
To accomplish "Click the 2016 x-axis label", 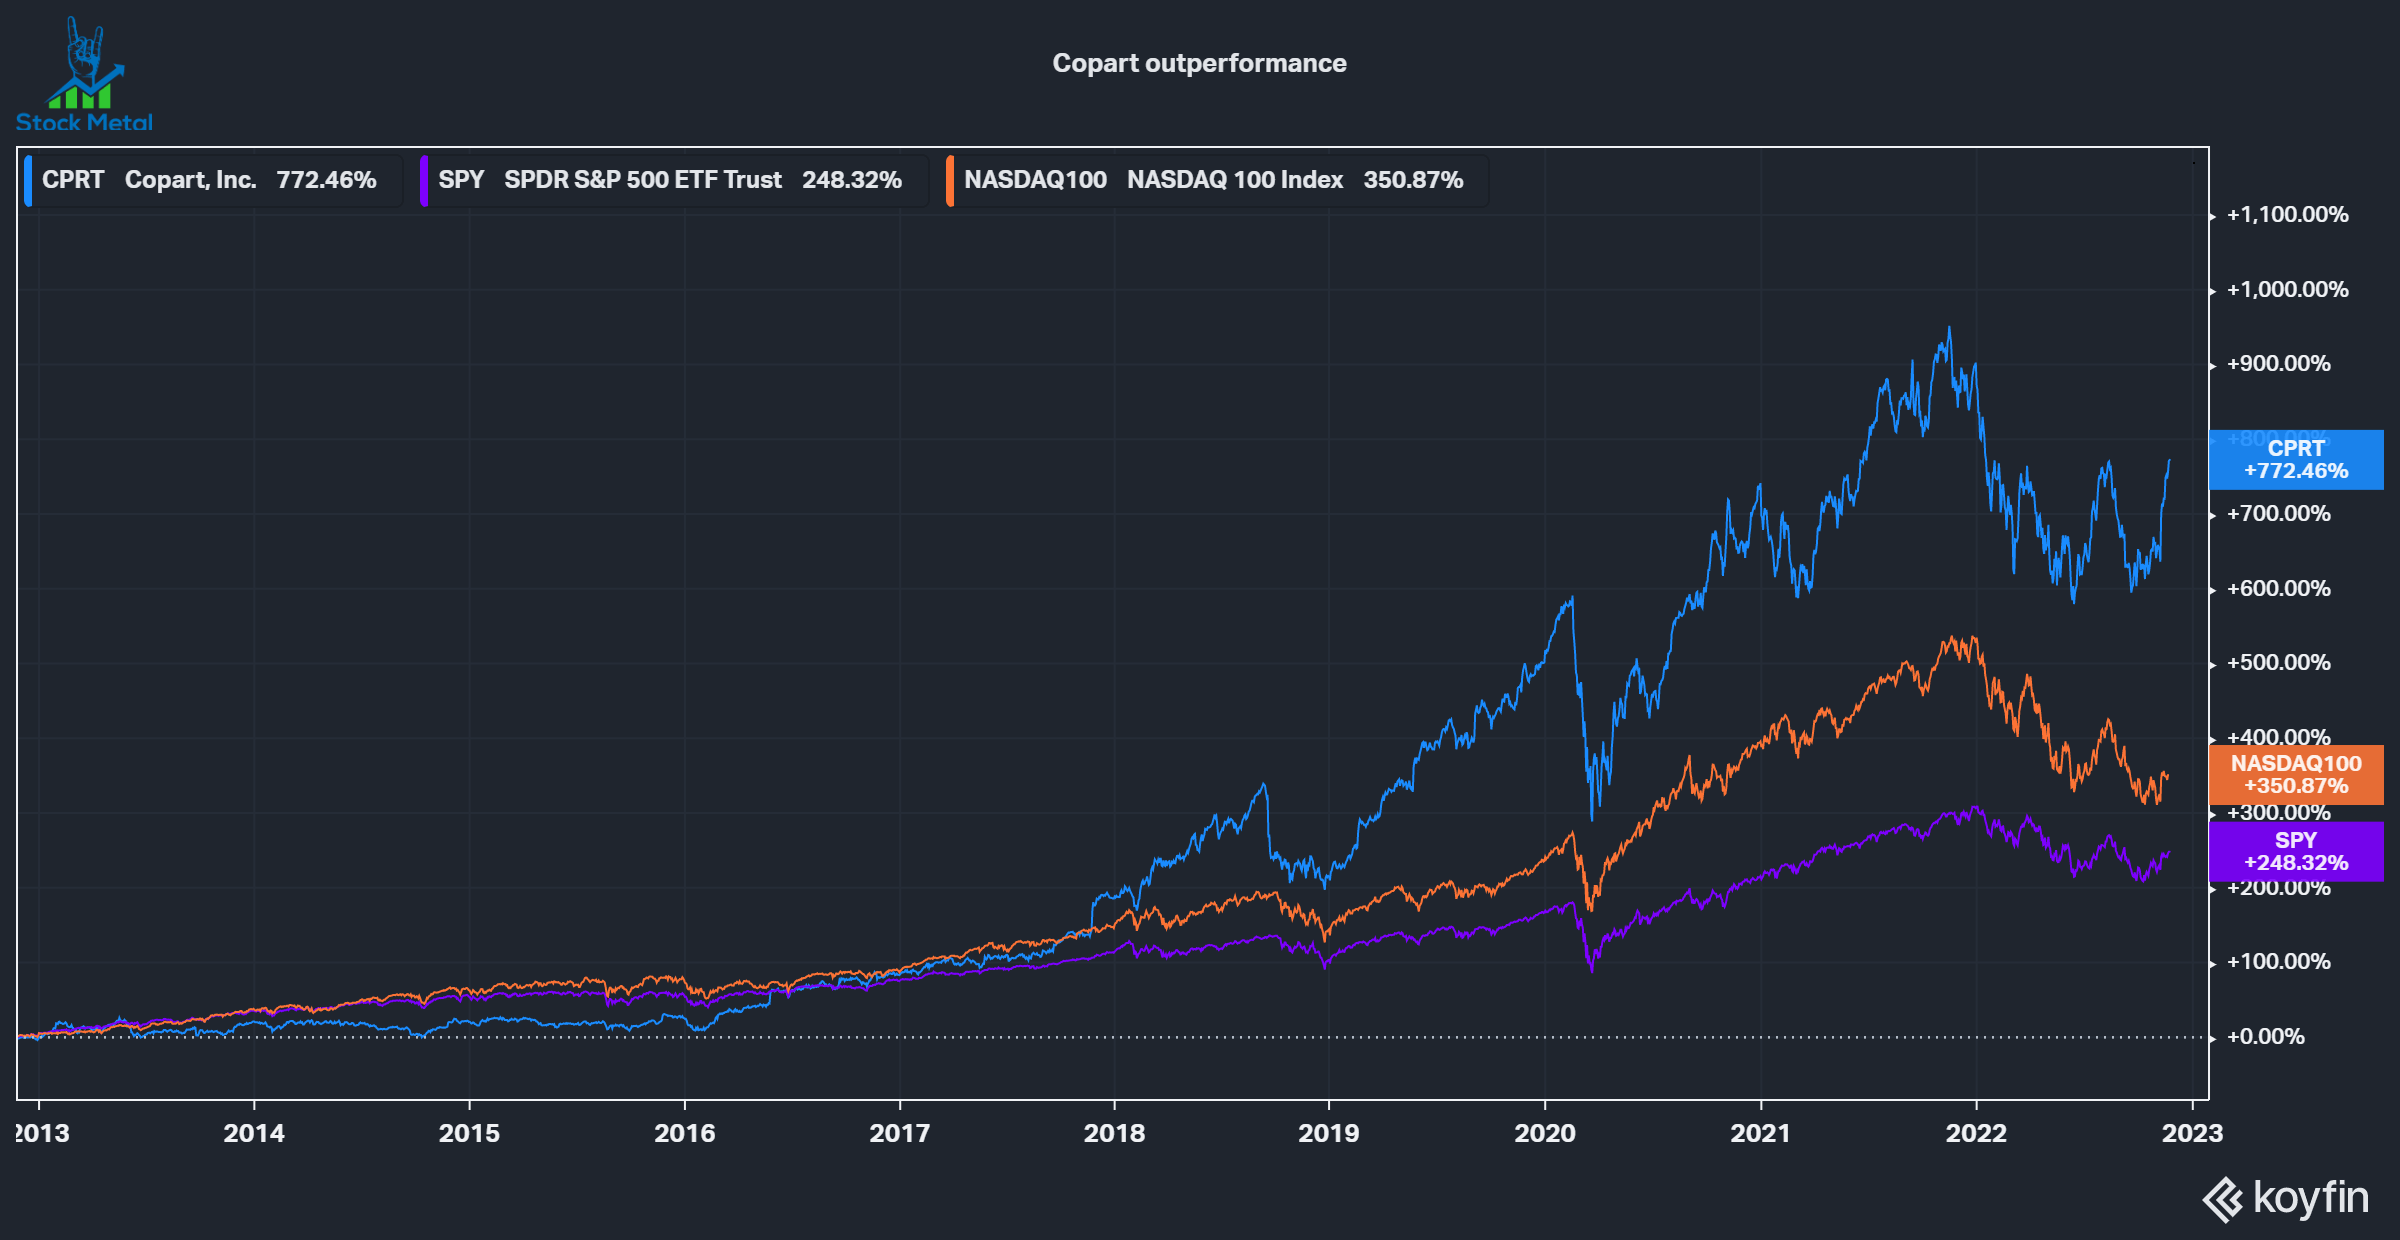I will point(685,1133).
